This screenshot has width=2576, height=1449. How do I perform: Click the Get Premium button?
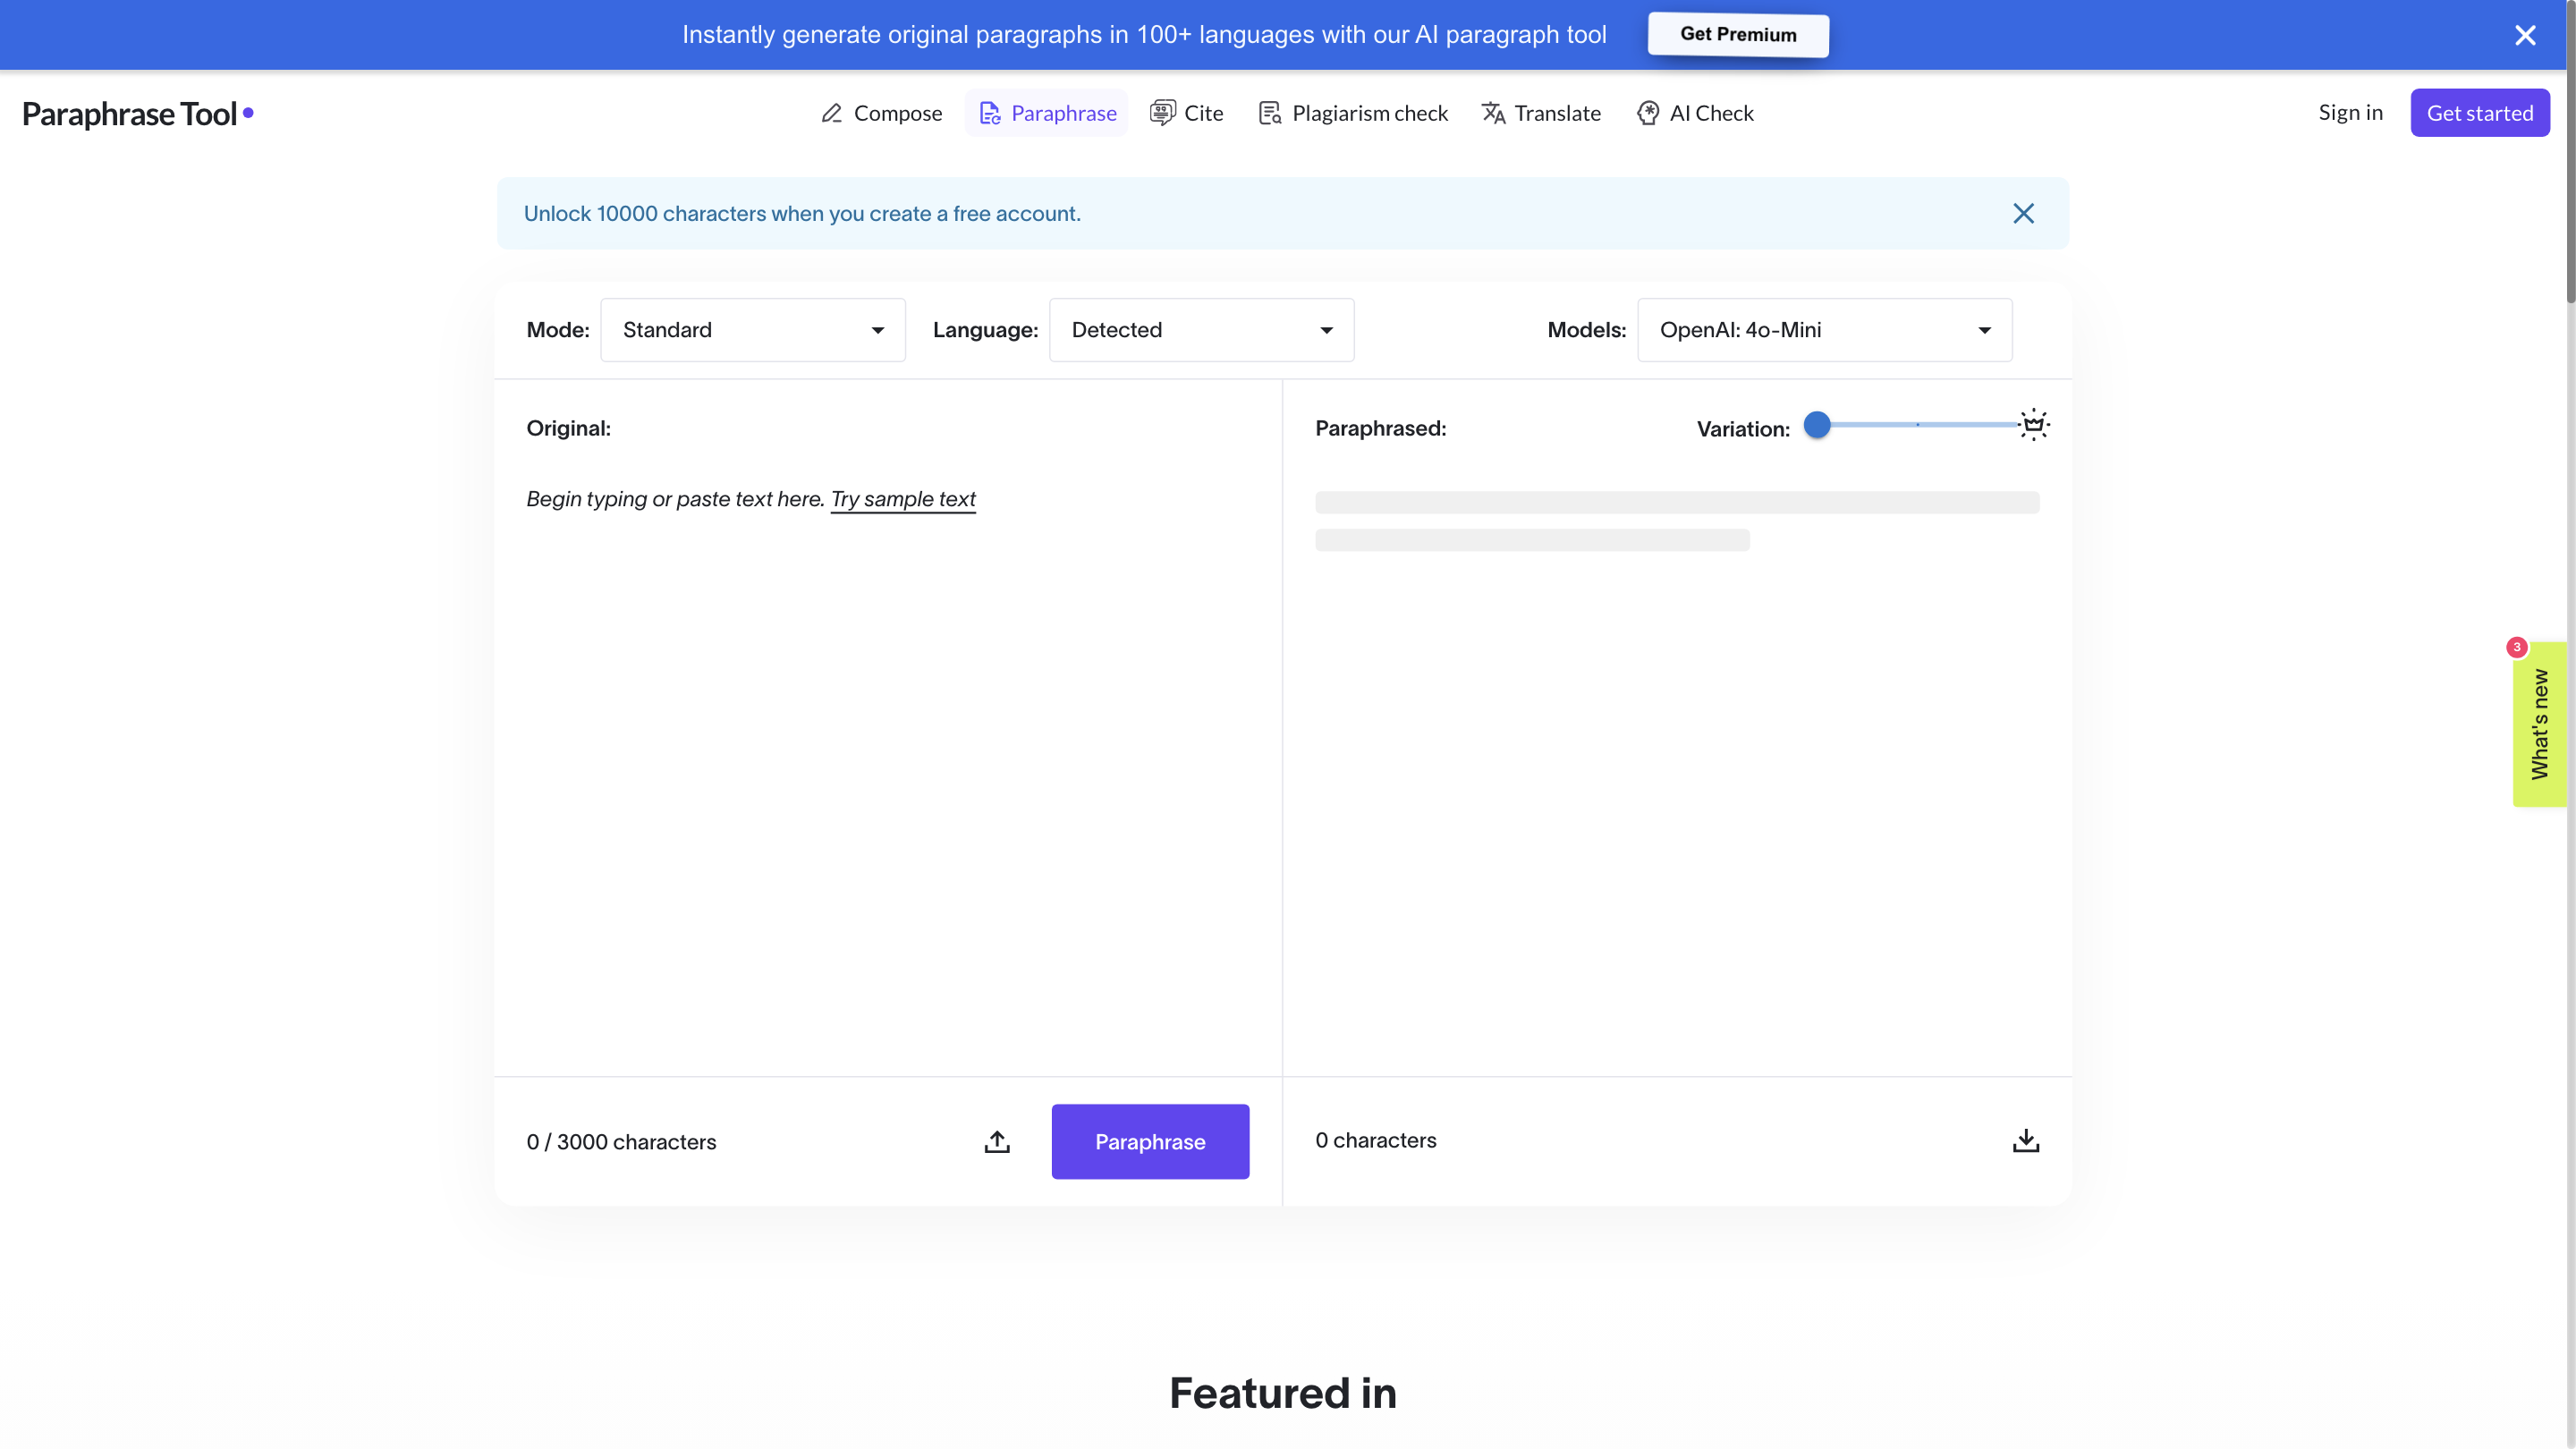click(x=1737, y=34)
